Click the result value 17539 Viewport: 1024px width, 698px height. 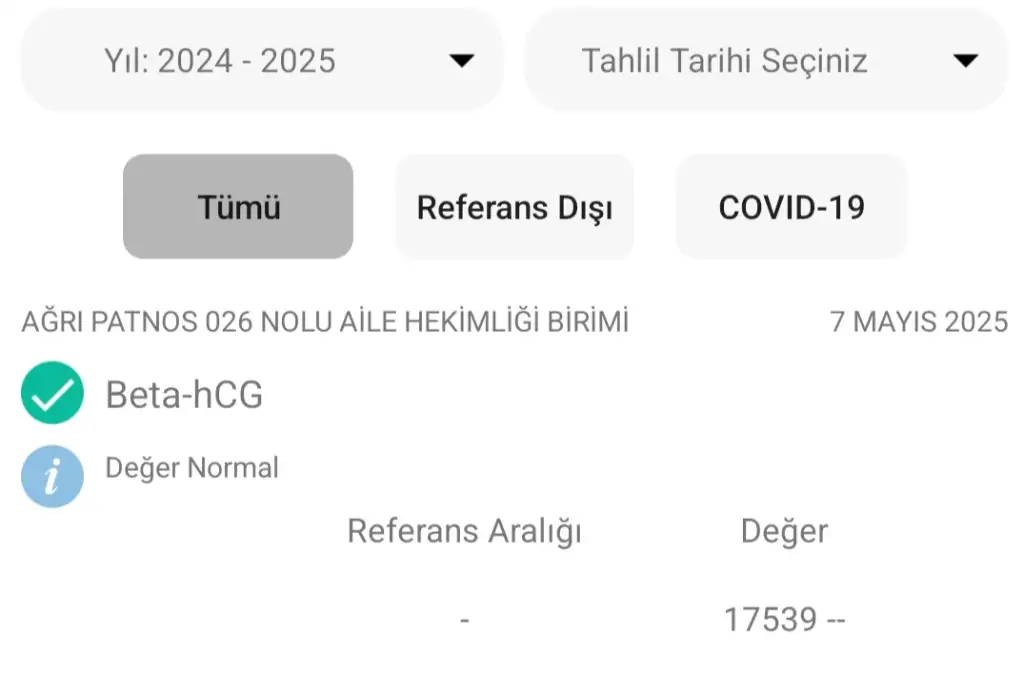pyautogui.click(x=770, y=620)
